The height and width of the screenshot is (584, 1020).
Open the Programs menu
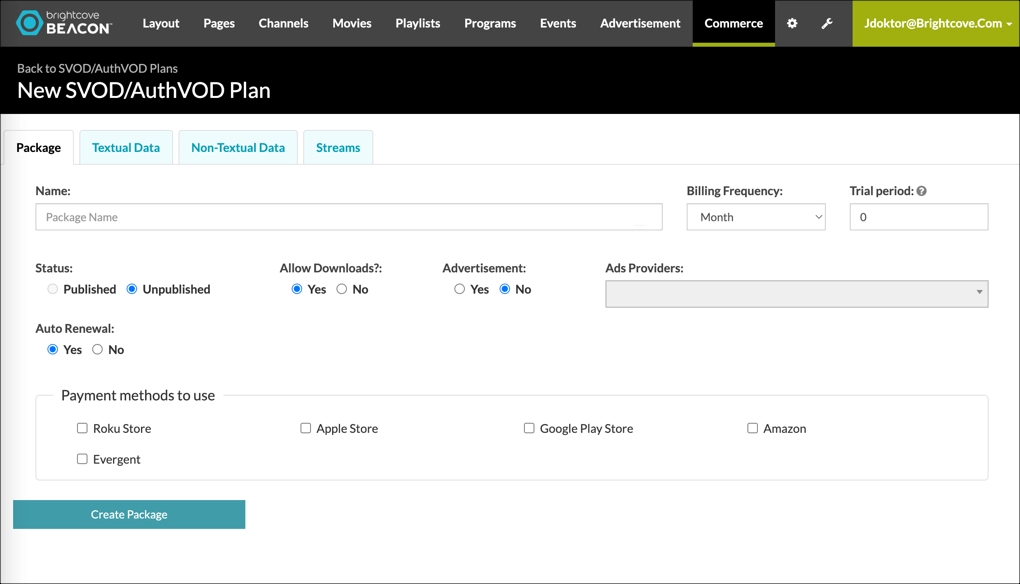(490, 23)
